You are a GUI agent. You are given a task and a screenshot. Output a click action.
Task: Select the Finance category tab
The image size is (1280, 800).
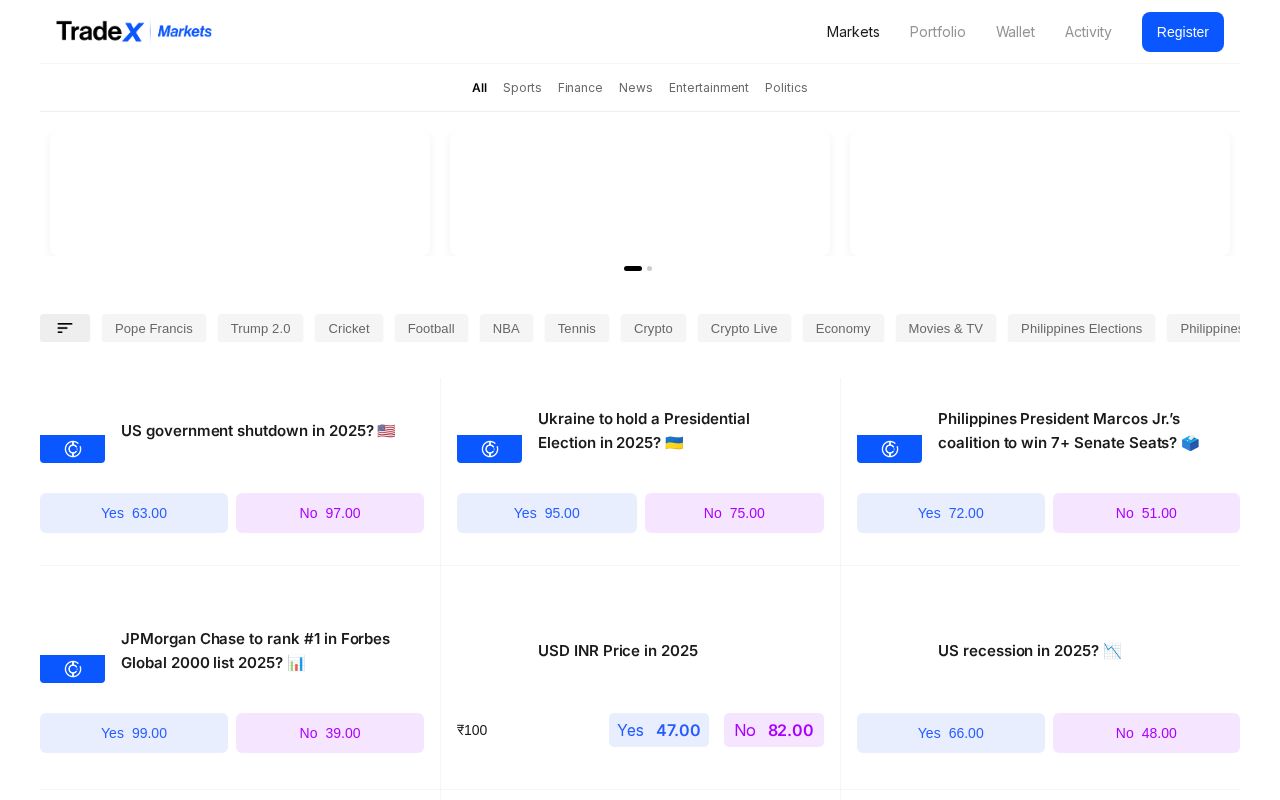tap(580, 88)
